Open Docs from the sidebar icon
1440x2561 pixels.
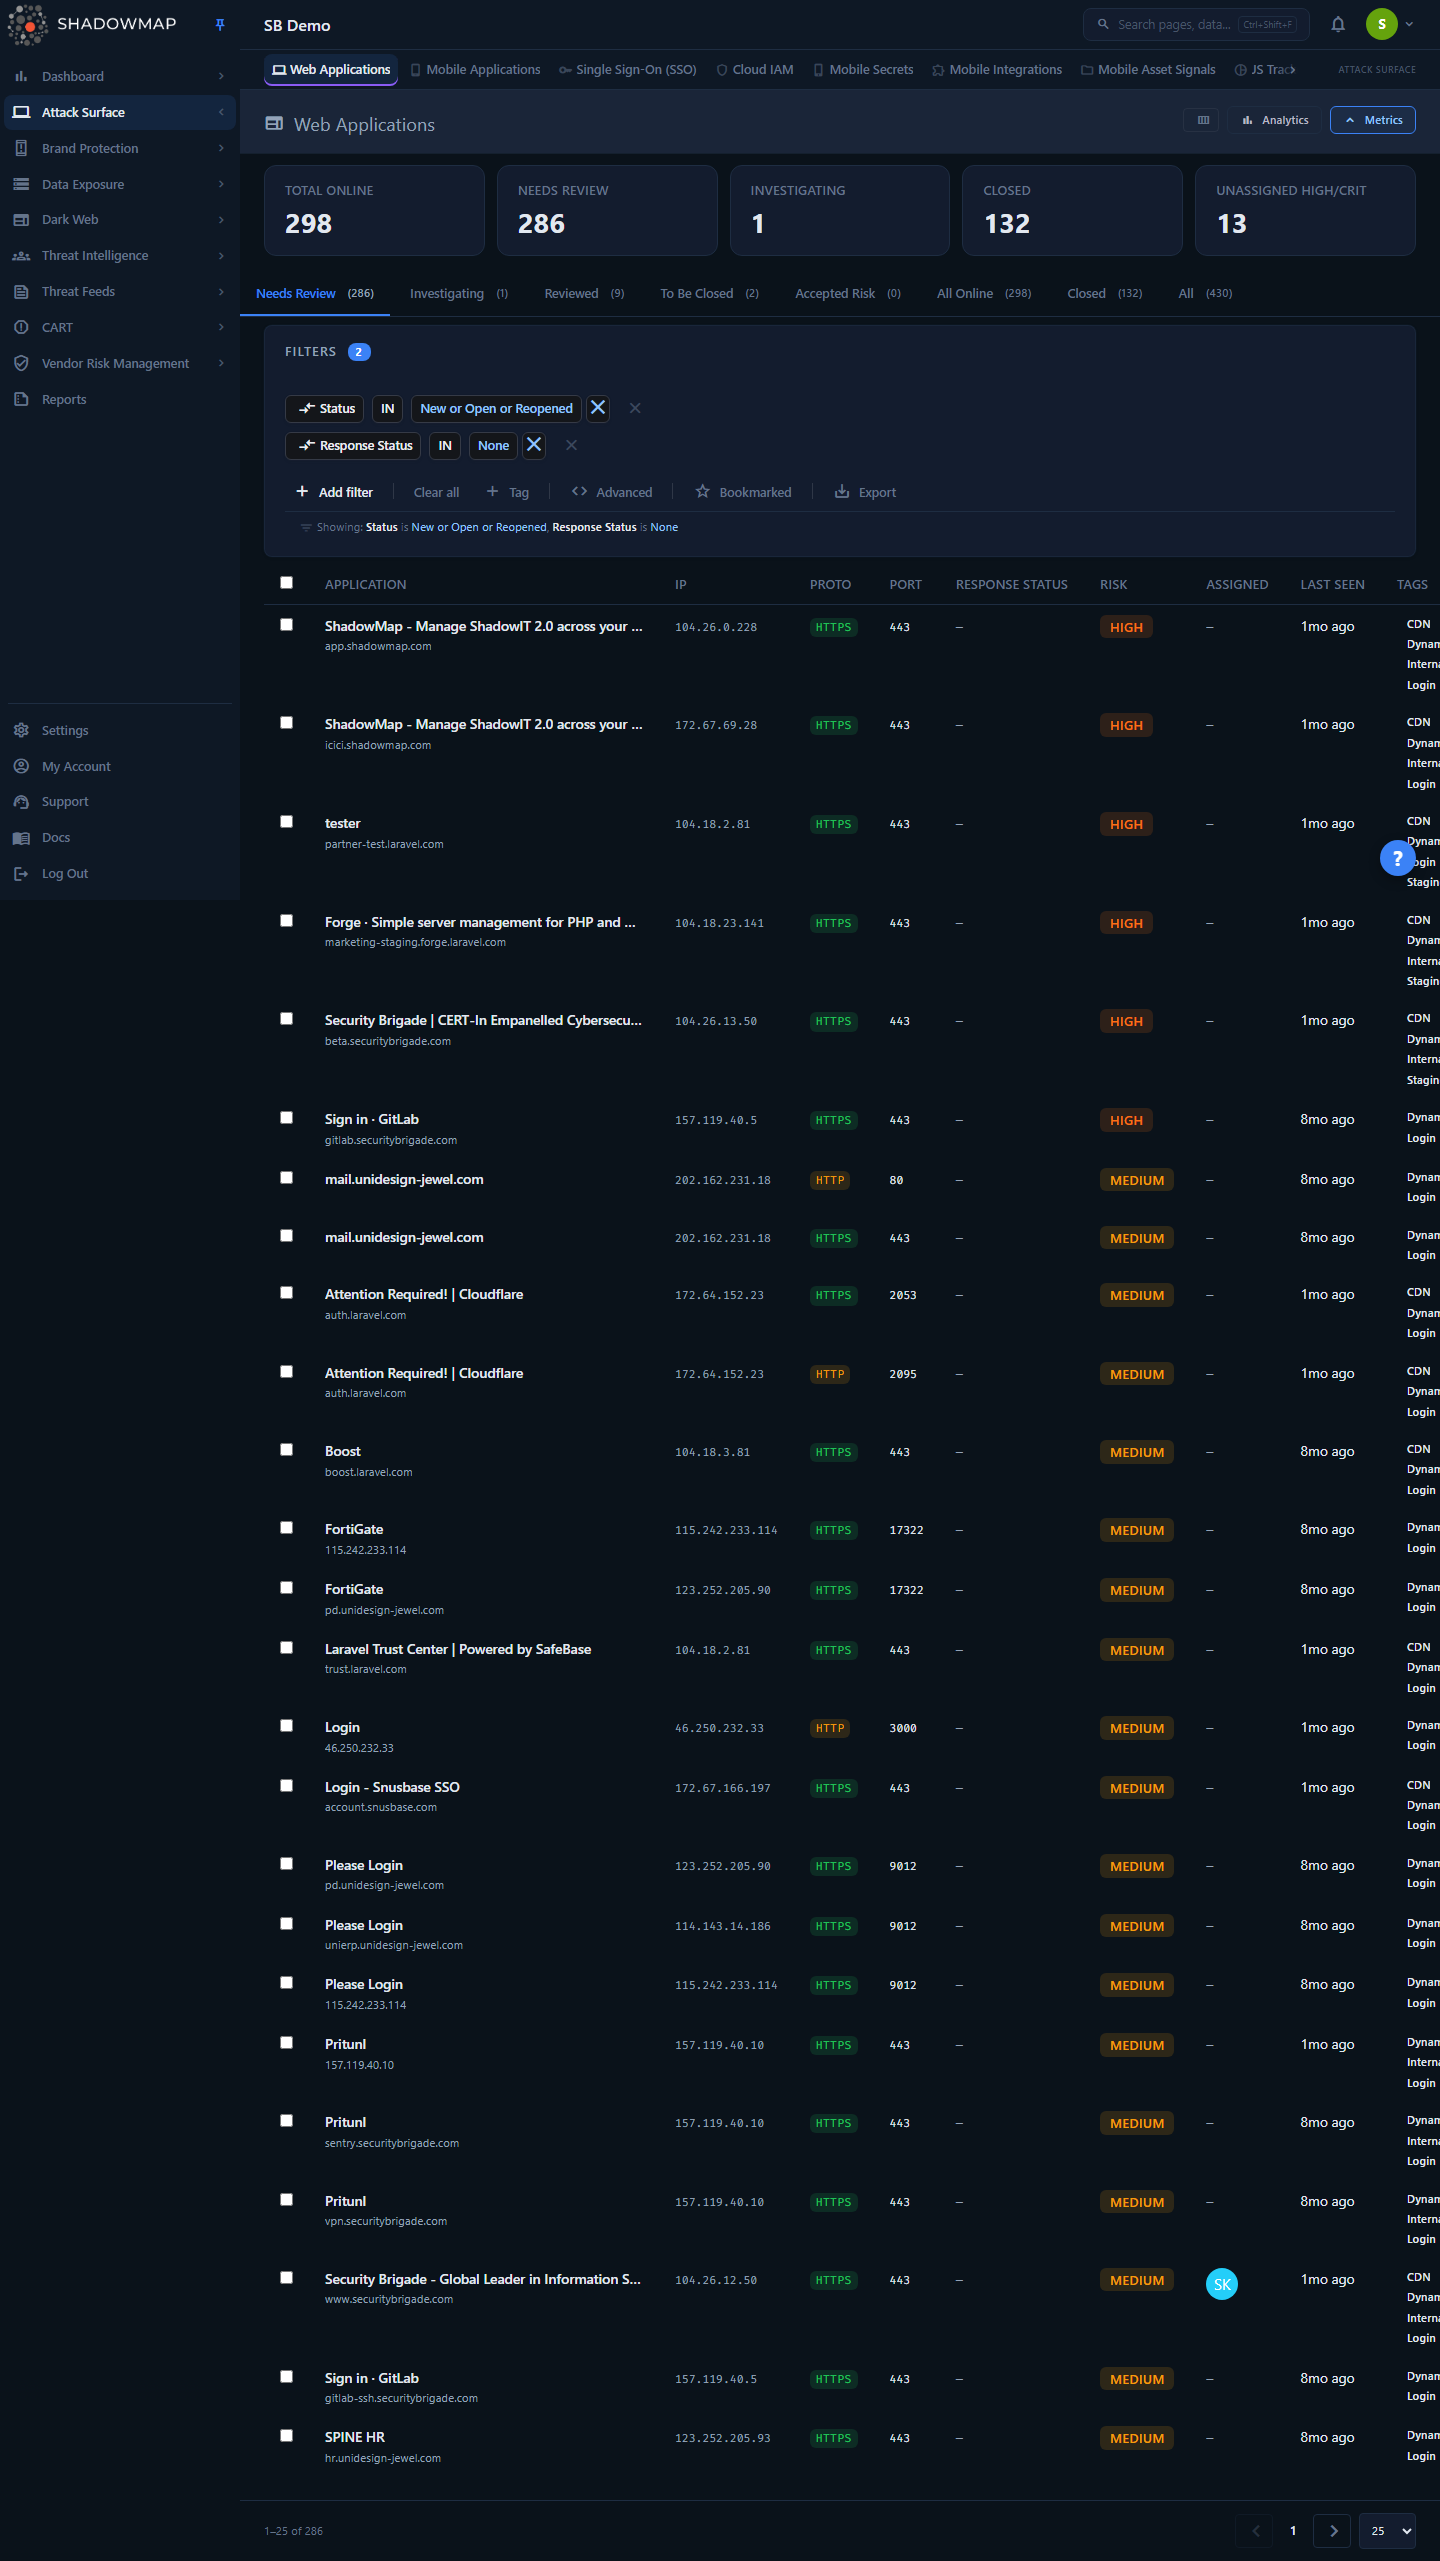click(x=21, y=838)
